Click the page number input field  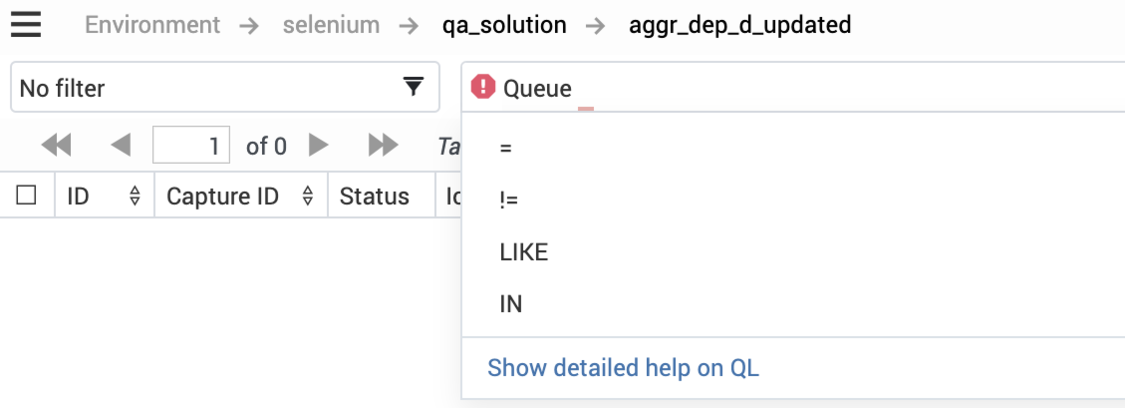coord(192,146)
